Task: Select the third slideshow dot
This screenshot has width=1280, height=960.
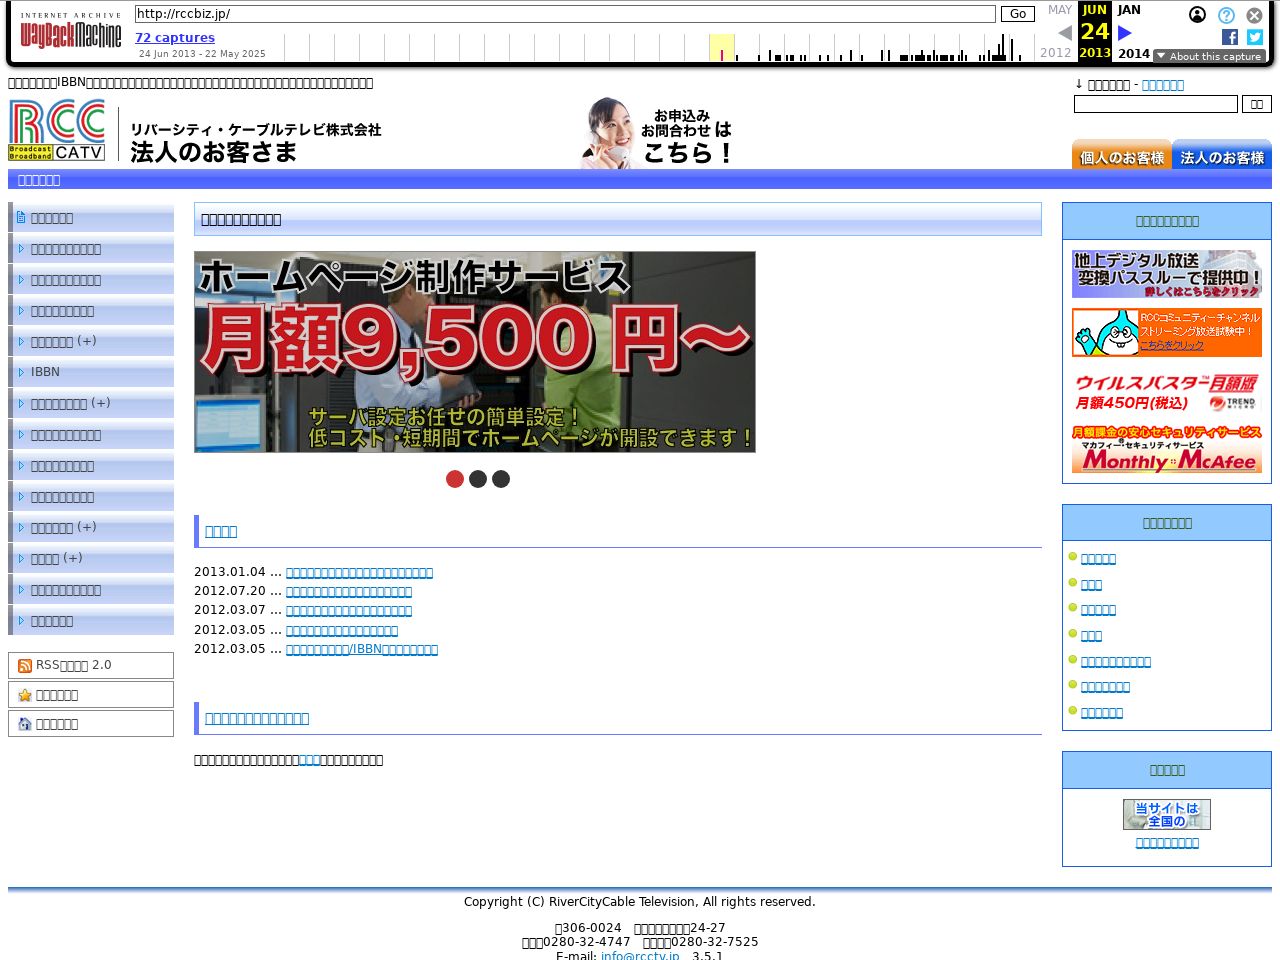Action: [501, 479]
